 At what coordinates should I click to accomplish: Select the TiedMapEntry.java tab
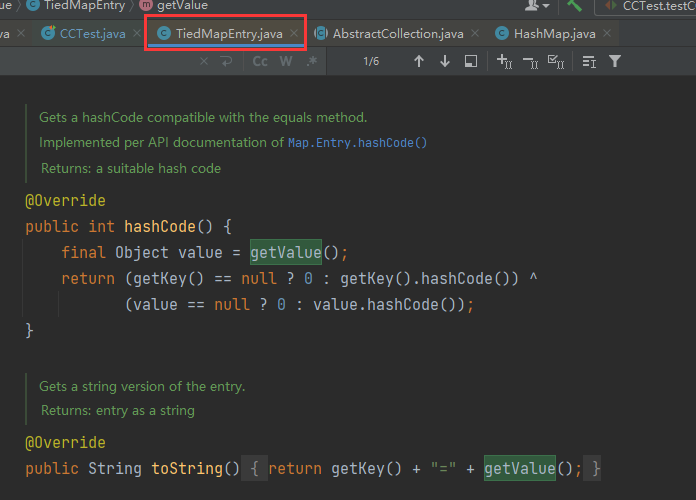[x=229, y=34]
